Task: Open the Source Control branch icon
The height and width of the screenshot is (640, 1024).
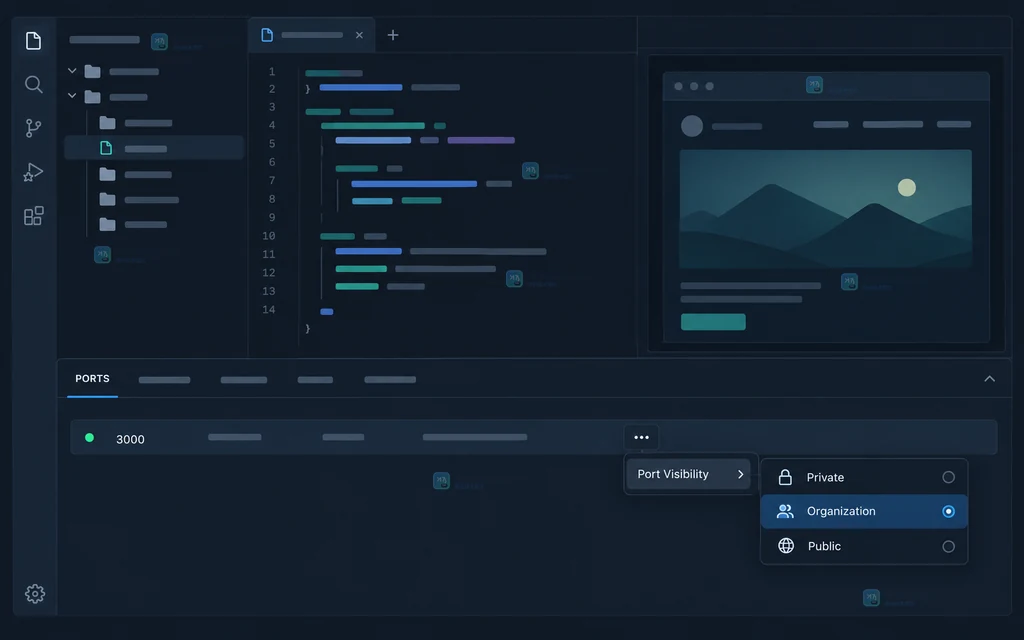Action: click(x=33, y=128)
